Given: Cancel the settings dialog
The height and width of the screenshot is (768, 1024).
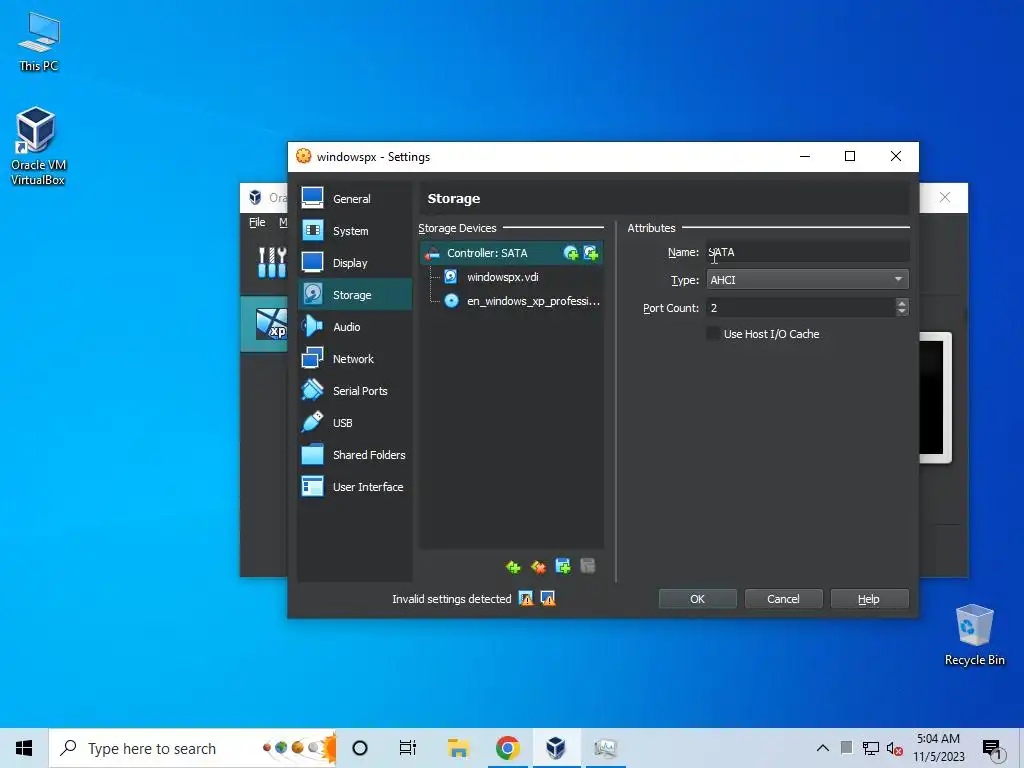Looking at the screenshot, I should pyautogui.click(x=783, y=599).
